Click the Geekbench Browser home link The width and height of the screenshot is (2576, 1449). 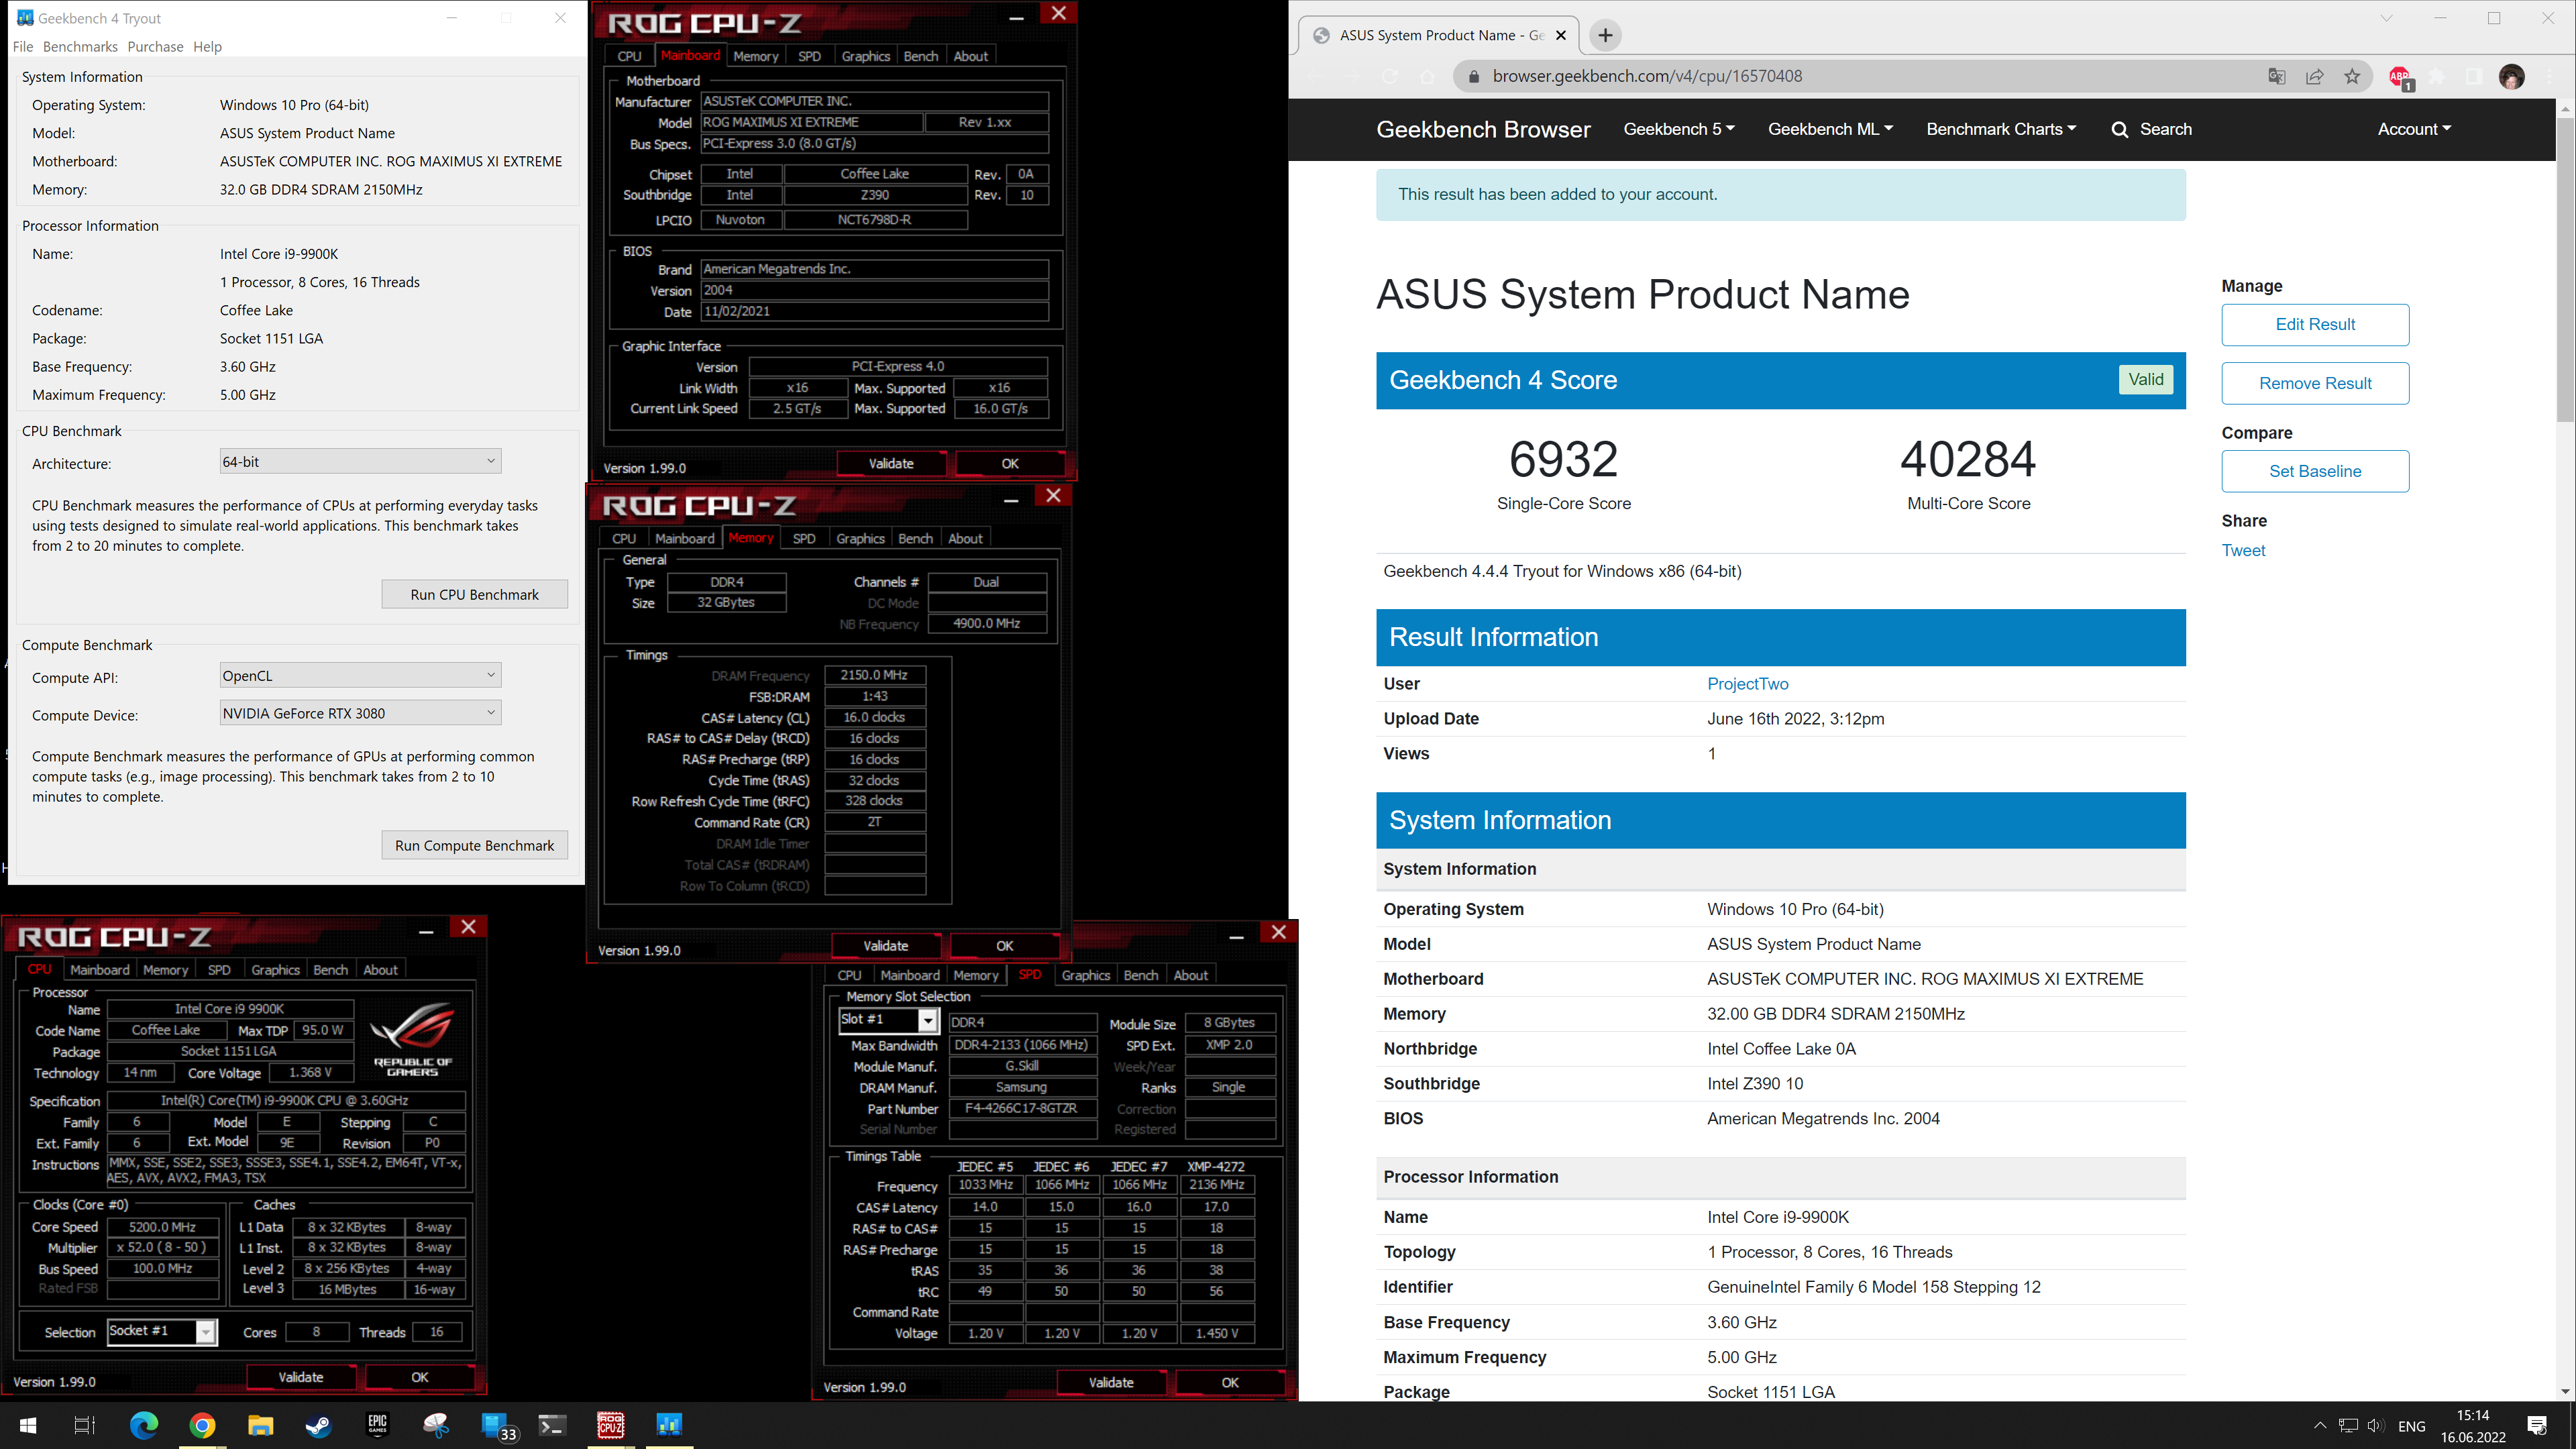tap(1483, 129)
